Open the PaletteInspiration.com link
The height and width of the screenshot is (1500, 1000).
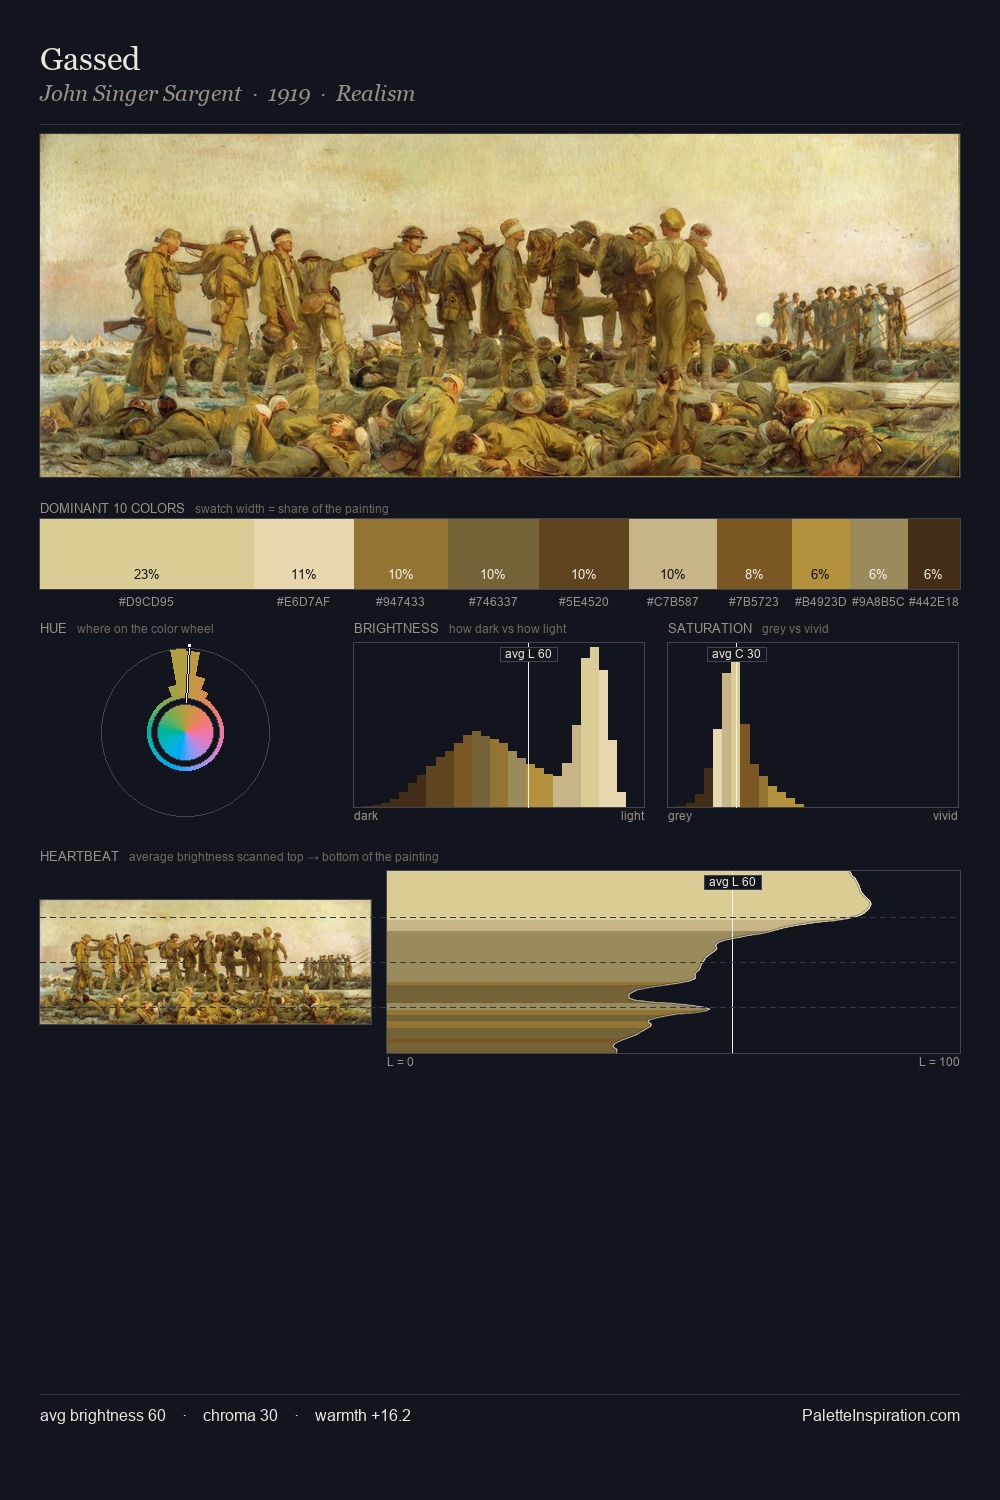[881, 1415]
